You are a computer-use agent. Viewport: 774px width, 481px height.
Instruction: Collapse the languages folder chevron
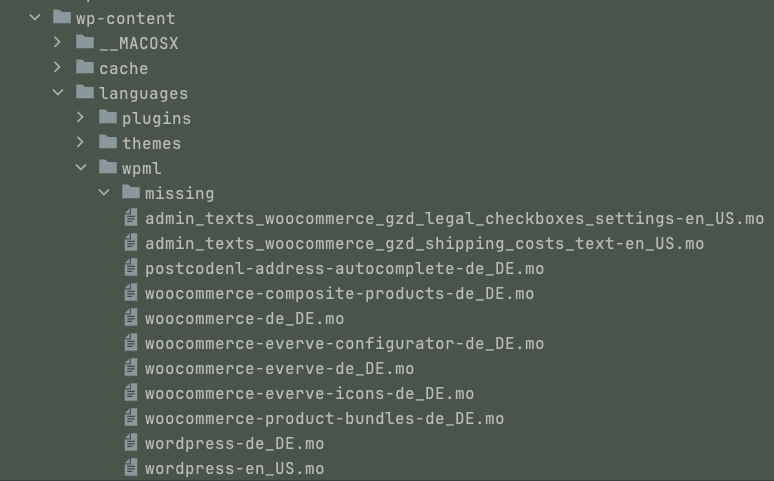(x=58, y=92)
